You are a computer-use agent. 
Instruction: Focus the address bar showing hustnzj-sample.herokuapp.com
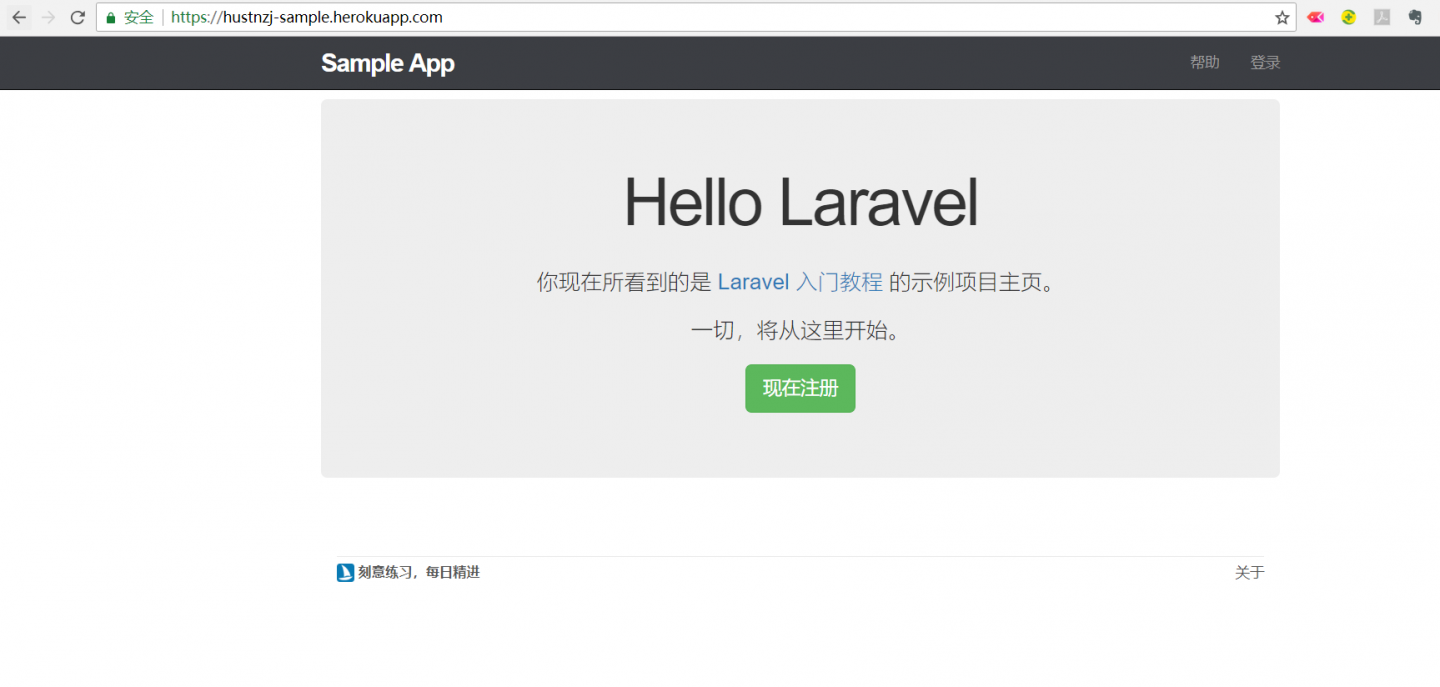pyautogui.click(x=700, y=17)
